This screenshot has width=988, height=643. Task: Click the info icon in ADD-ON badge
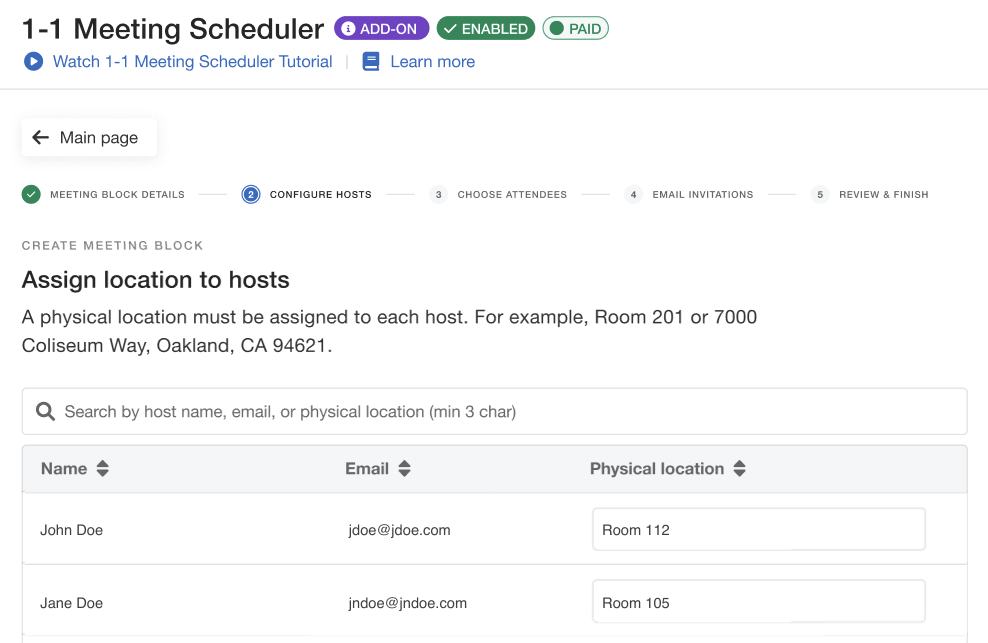[348, 29]
